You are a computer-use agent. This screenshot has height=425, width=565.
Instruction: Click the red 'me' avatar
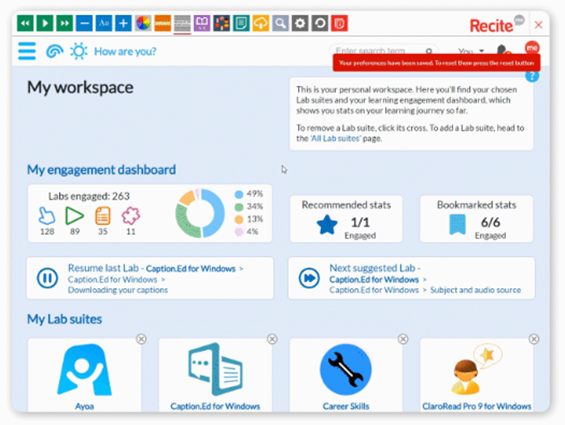pyautogui.click(x=532, y=48)
